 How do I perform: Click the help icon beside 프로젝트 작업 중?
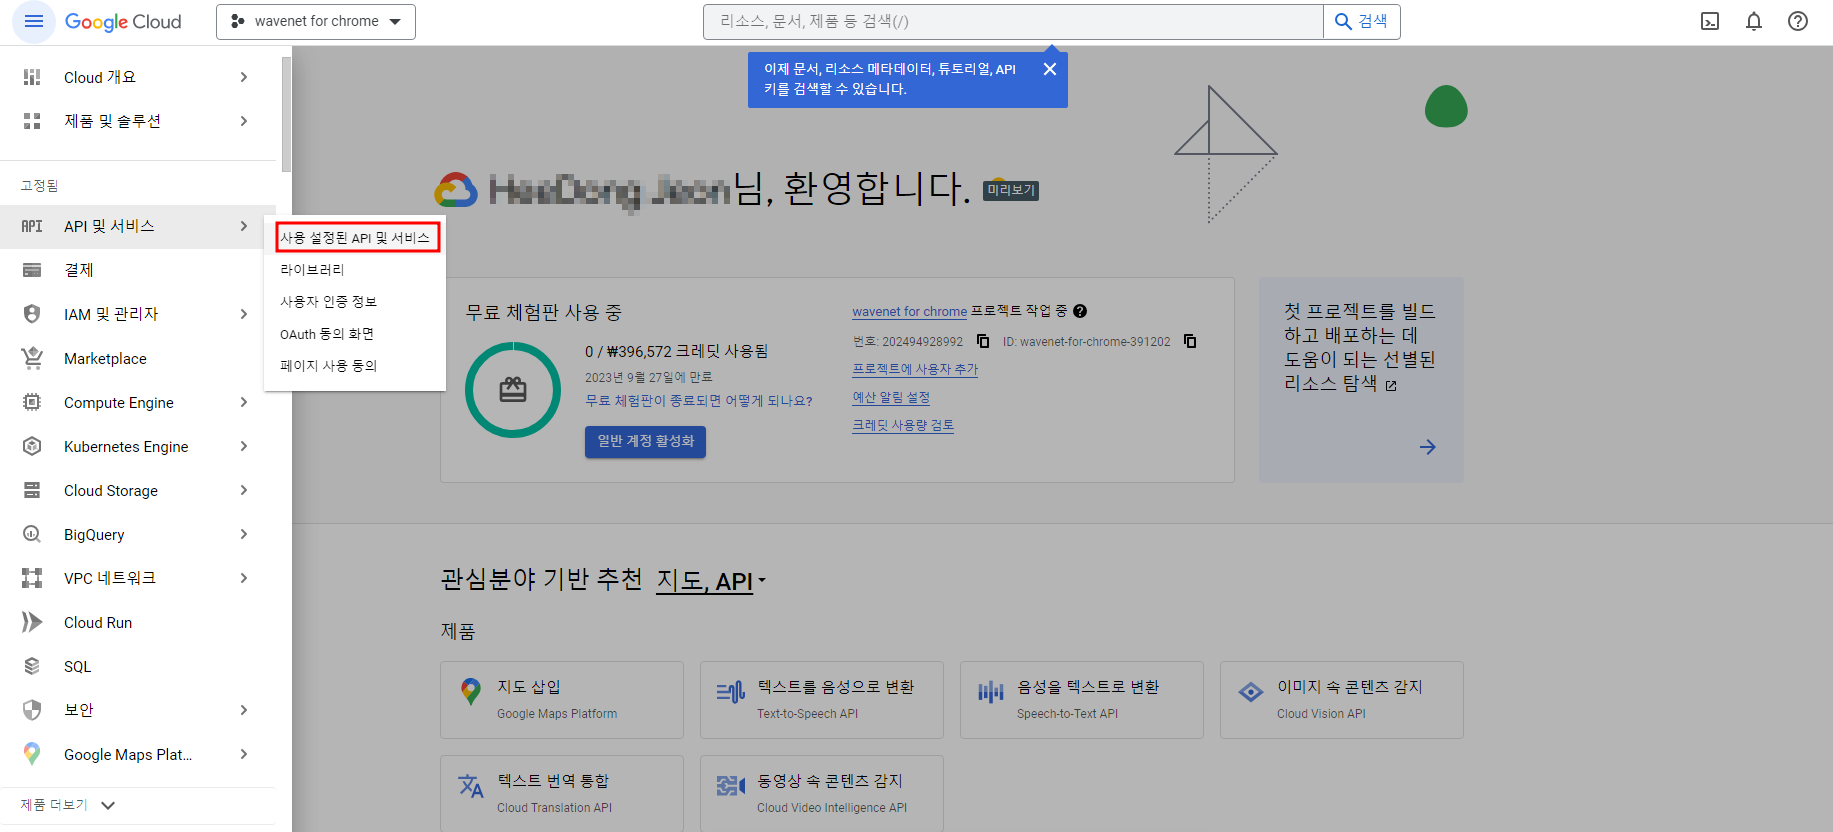point(1080,311)
